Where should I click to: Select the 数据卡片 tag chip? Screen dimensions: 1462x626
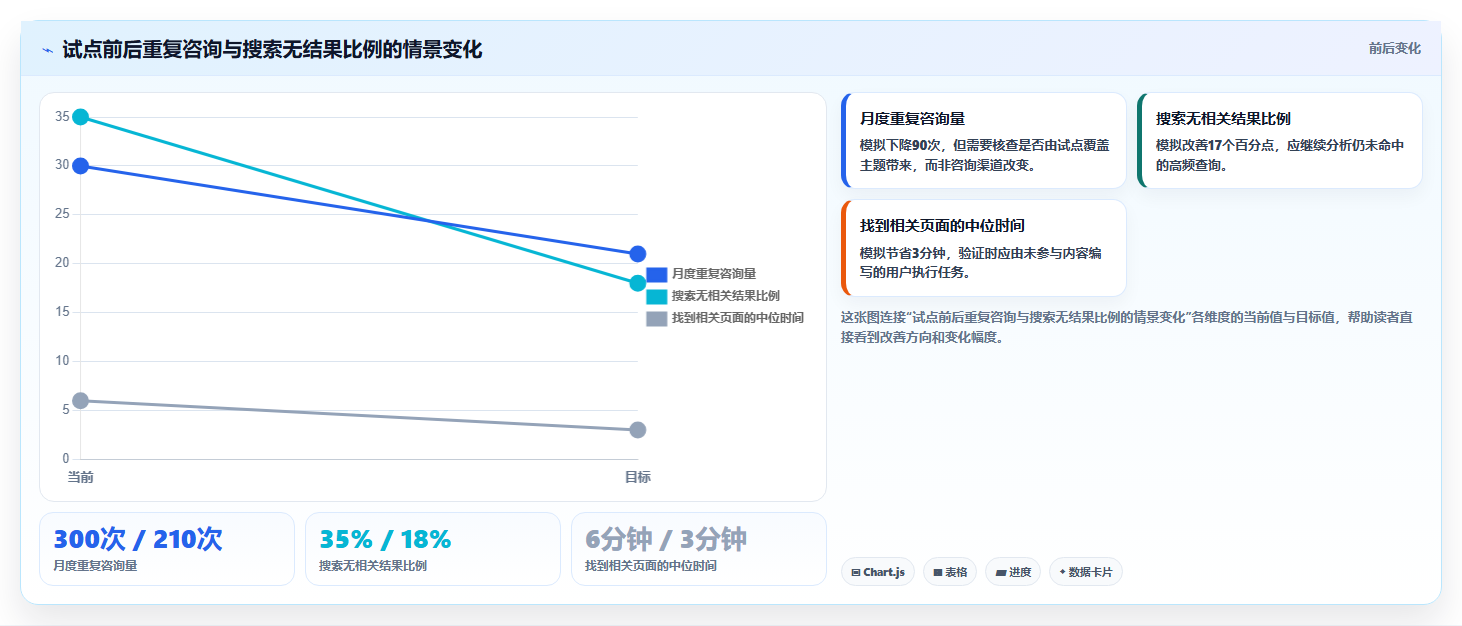pos(1086,572)
